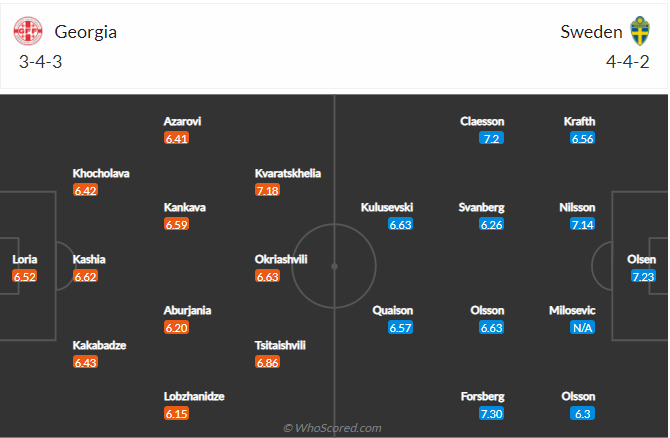Select player Kulusevski on the pitch
670x438 pixels.
387,208
